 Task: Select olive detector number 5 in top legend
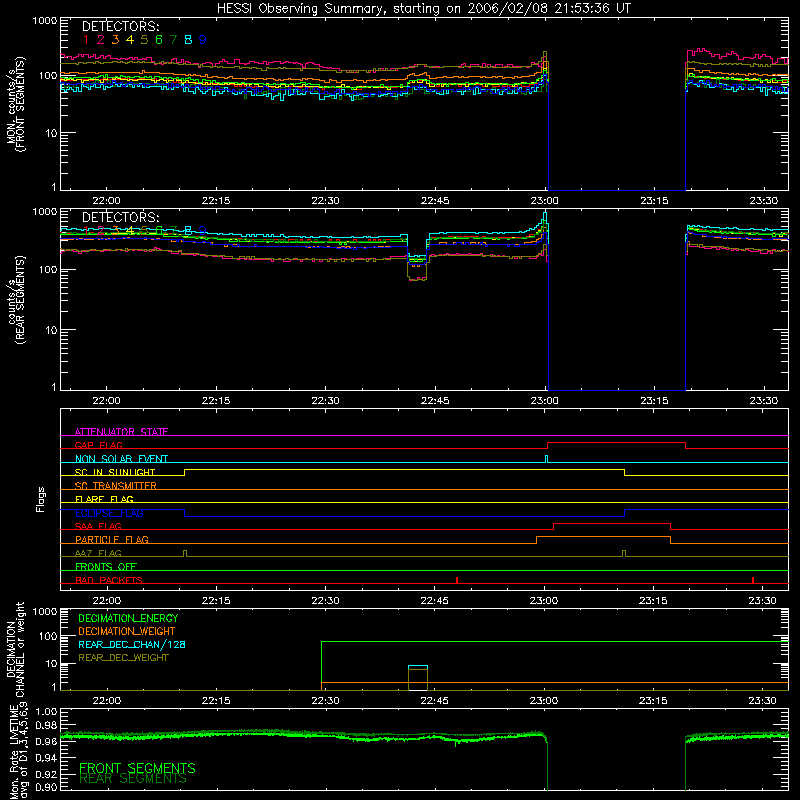[144, 40]
